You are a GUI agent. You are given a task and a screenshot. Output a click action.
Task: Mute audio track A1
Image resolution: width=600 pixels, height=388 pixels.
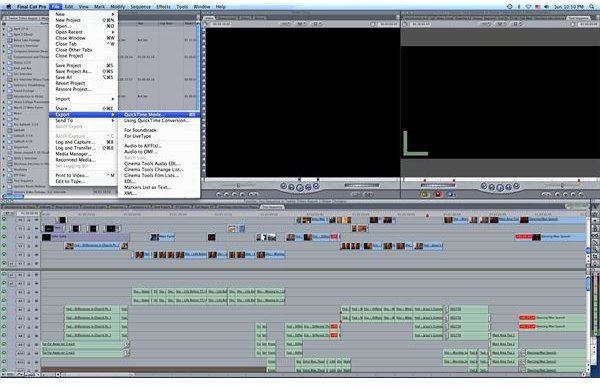click(x=4, y=275)
